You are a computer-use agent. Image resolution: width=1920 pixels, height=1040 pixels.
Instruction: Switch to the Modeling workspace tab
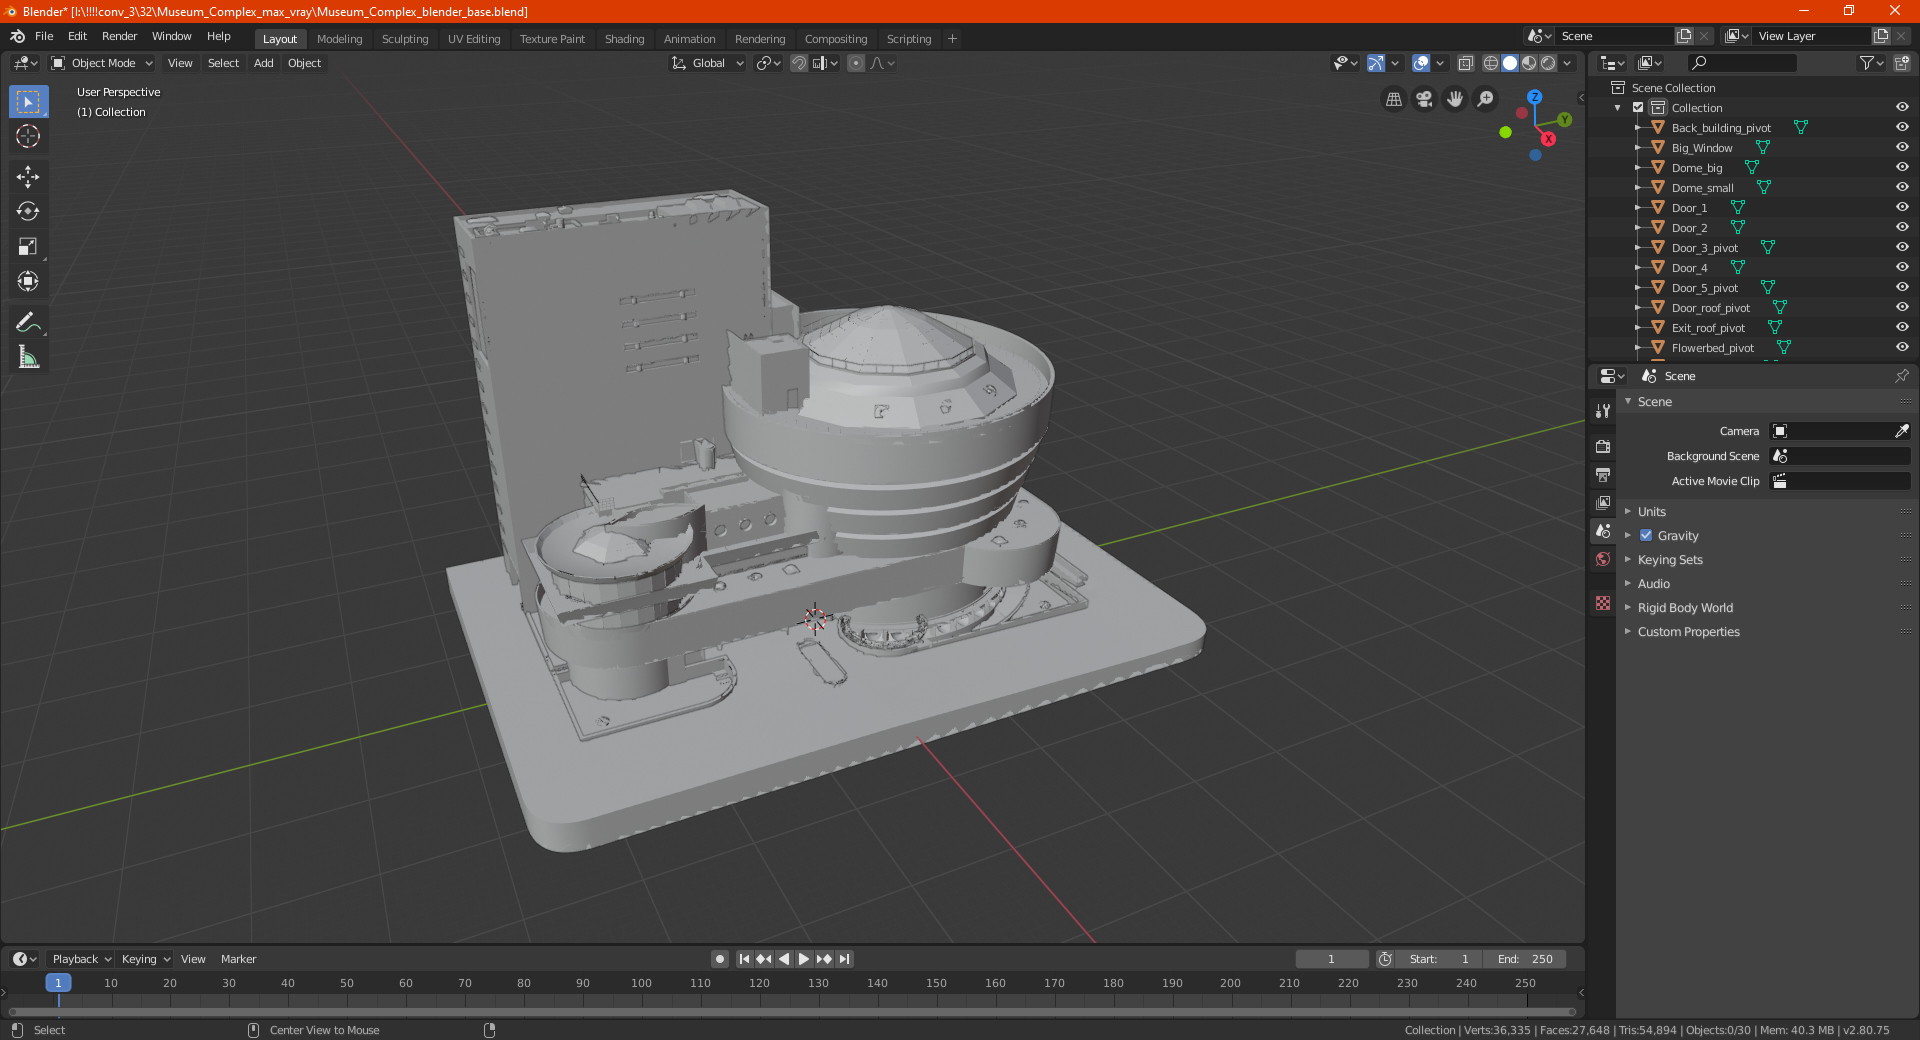click(x=339, y=39)
